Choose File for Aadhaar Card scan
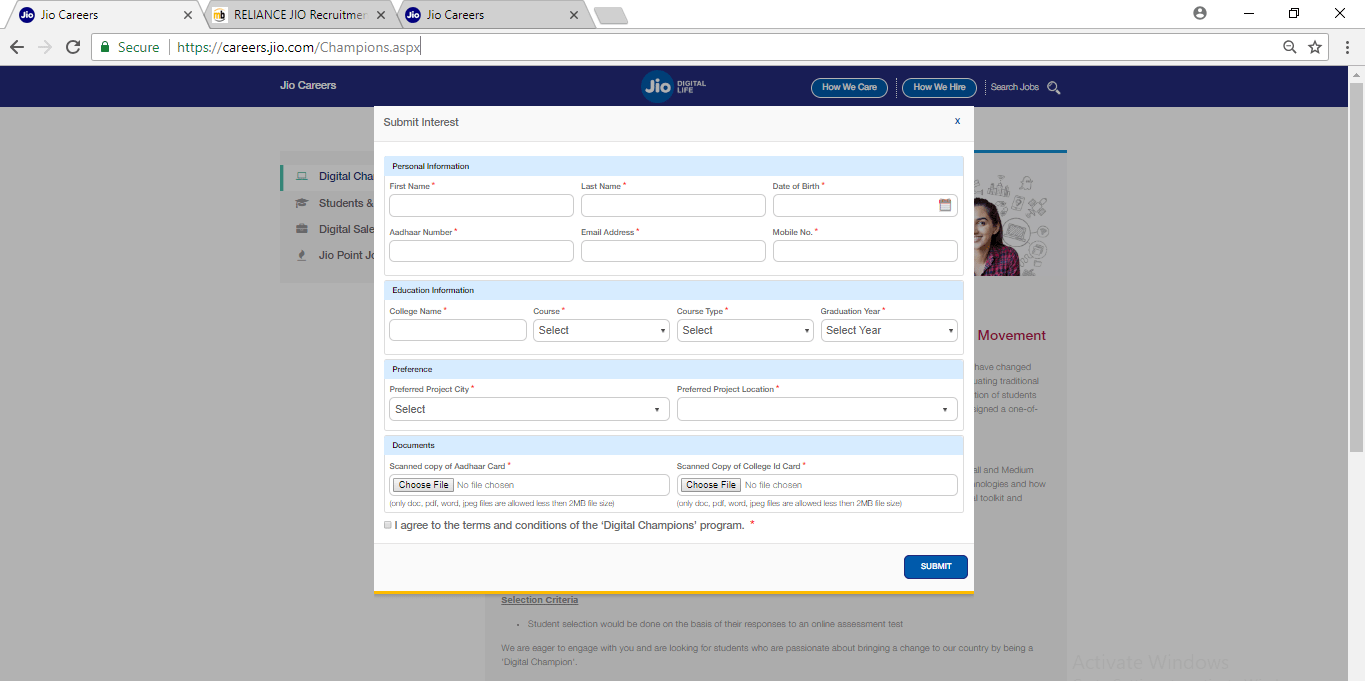Viewport: 1365px width, 681px height. pos(423,485)
